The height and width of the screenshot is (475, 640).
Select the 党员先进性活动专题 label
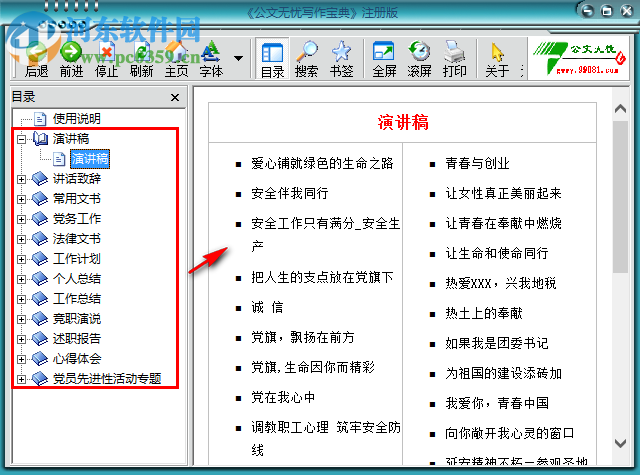coord(107,379)
